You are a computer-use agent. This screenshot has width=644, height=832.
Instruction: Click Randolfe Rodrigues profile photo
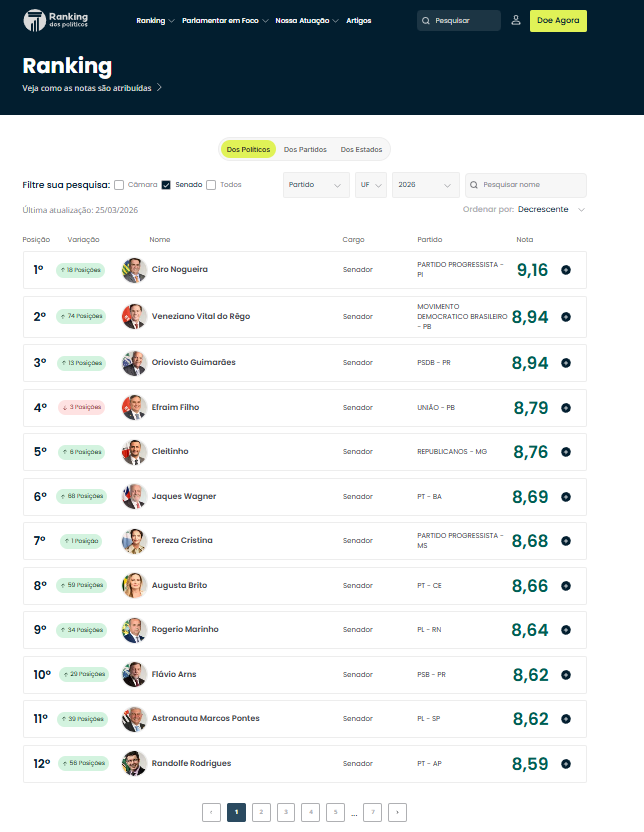click(x=133, y=763)
